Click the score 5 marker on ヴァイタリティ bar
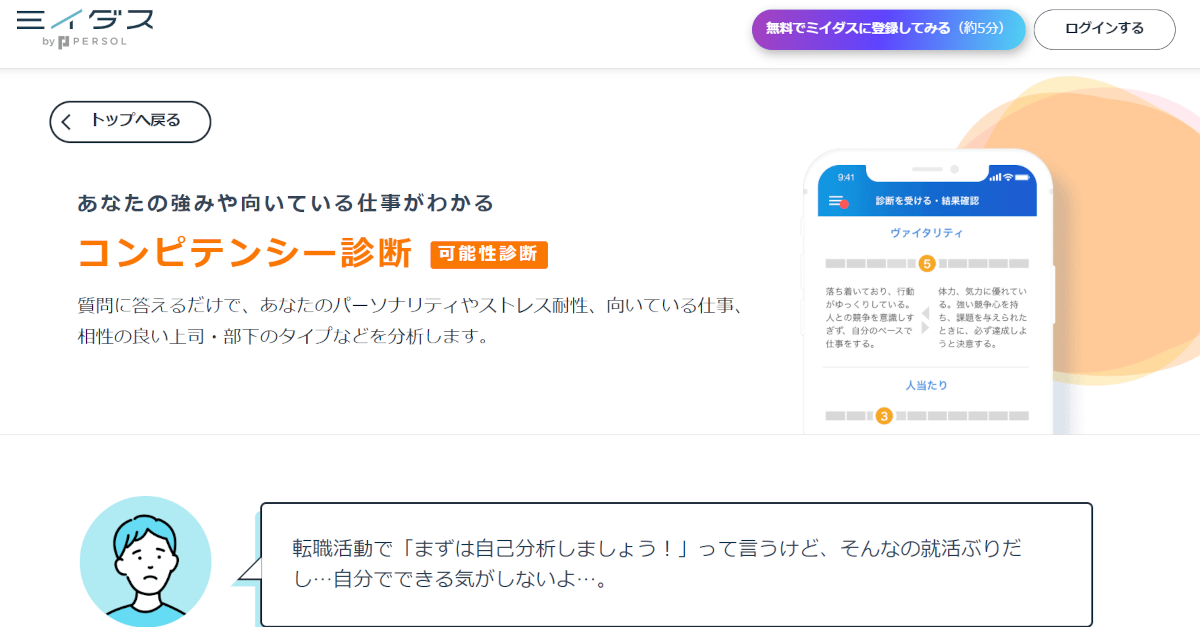 pos(927,264)
